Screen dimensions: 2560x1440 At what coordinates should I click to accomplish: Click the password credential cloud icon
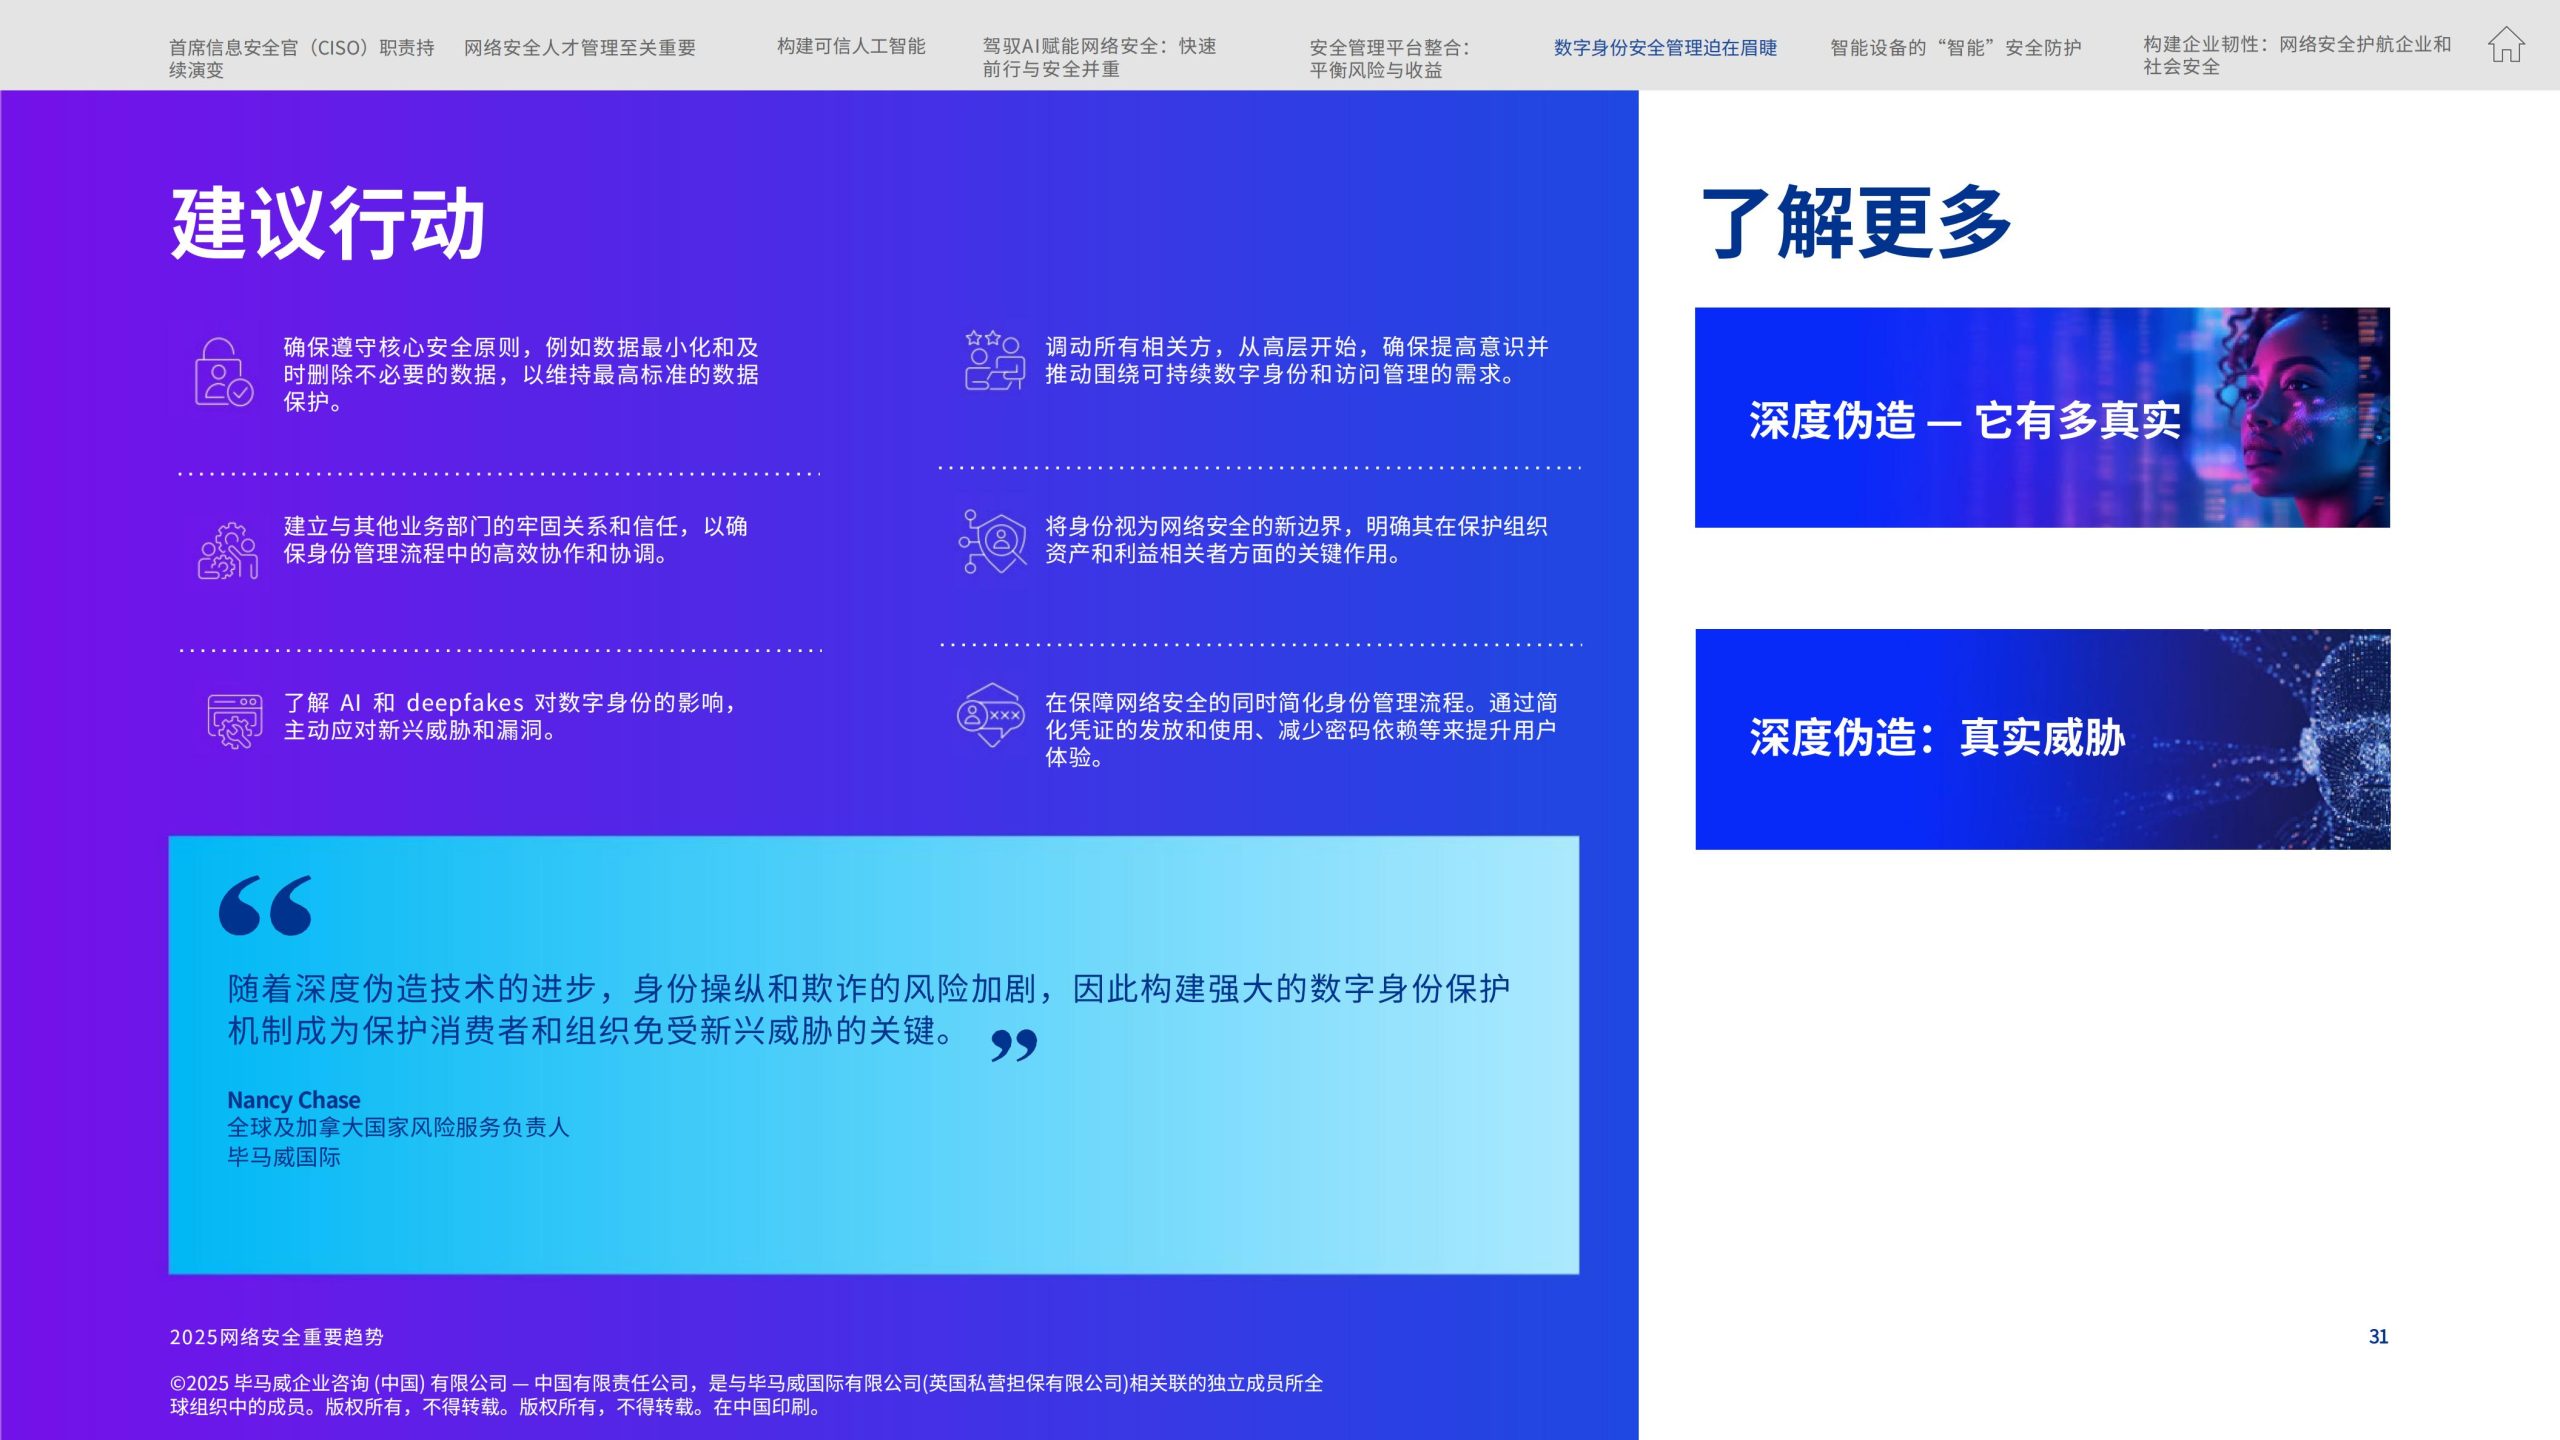pyautogui.click(x=990, y=715)
